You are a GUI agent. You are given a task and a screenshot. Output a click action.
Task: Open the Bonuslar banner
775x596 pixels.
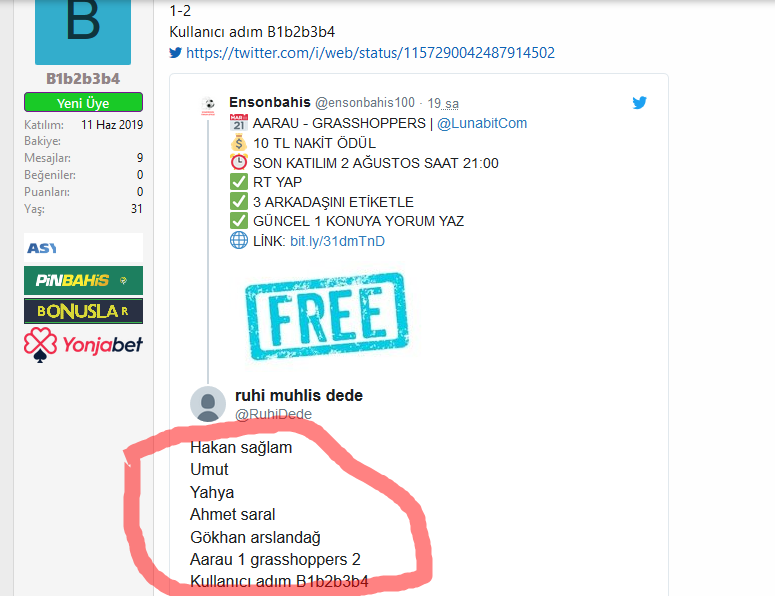[x=83, y=311]
